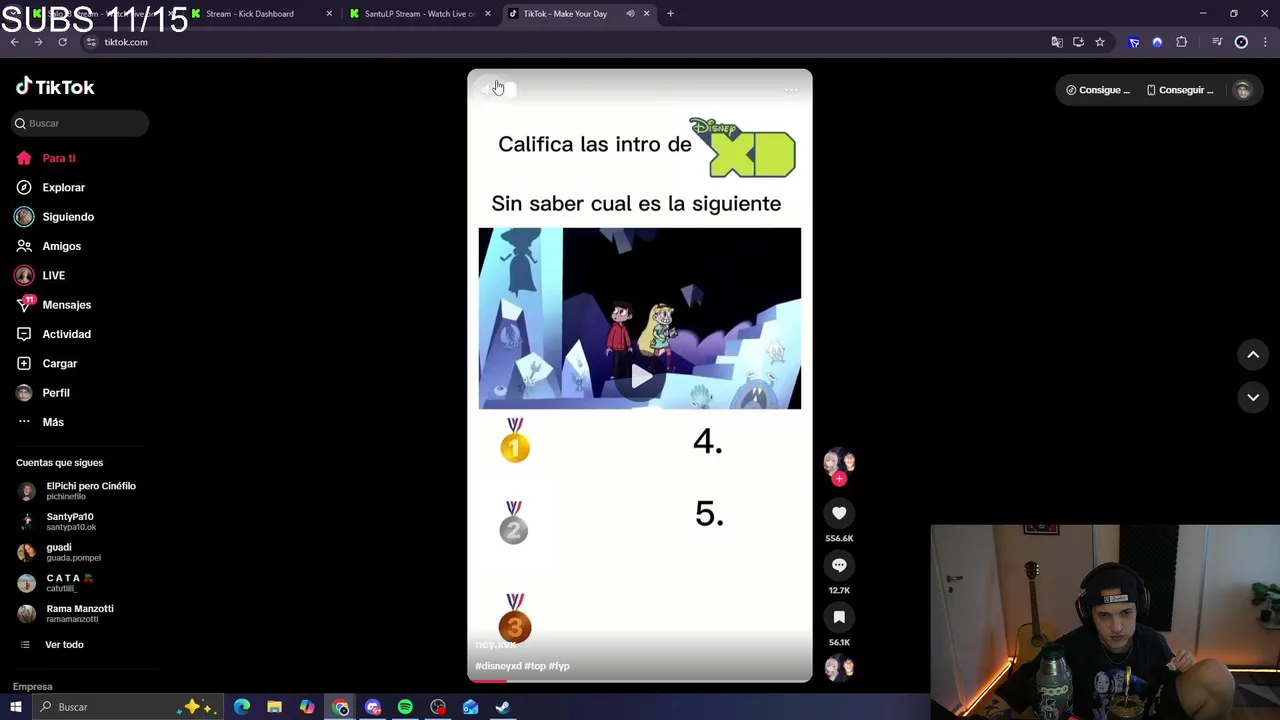Go forward in browser history
1280x720 pixels.
tap(38, 42)
